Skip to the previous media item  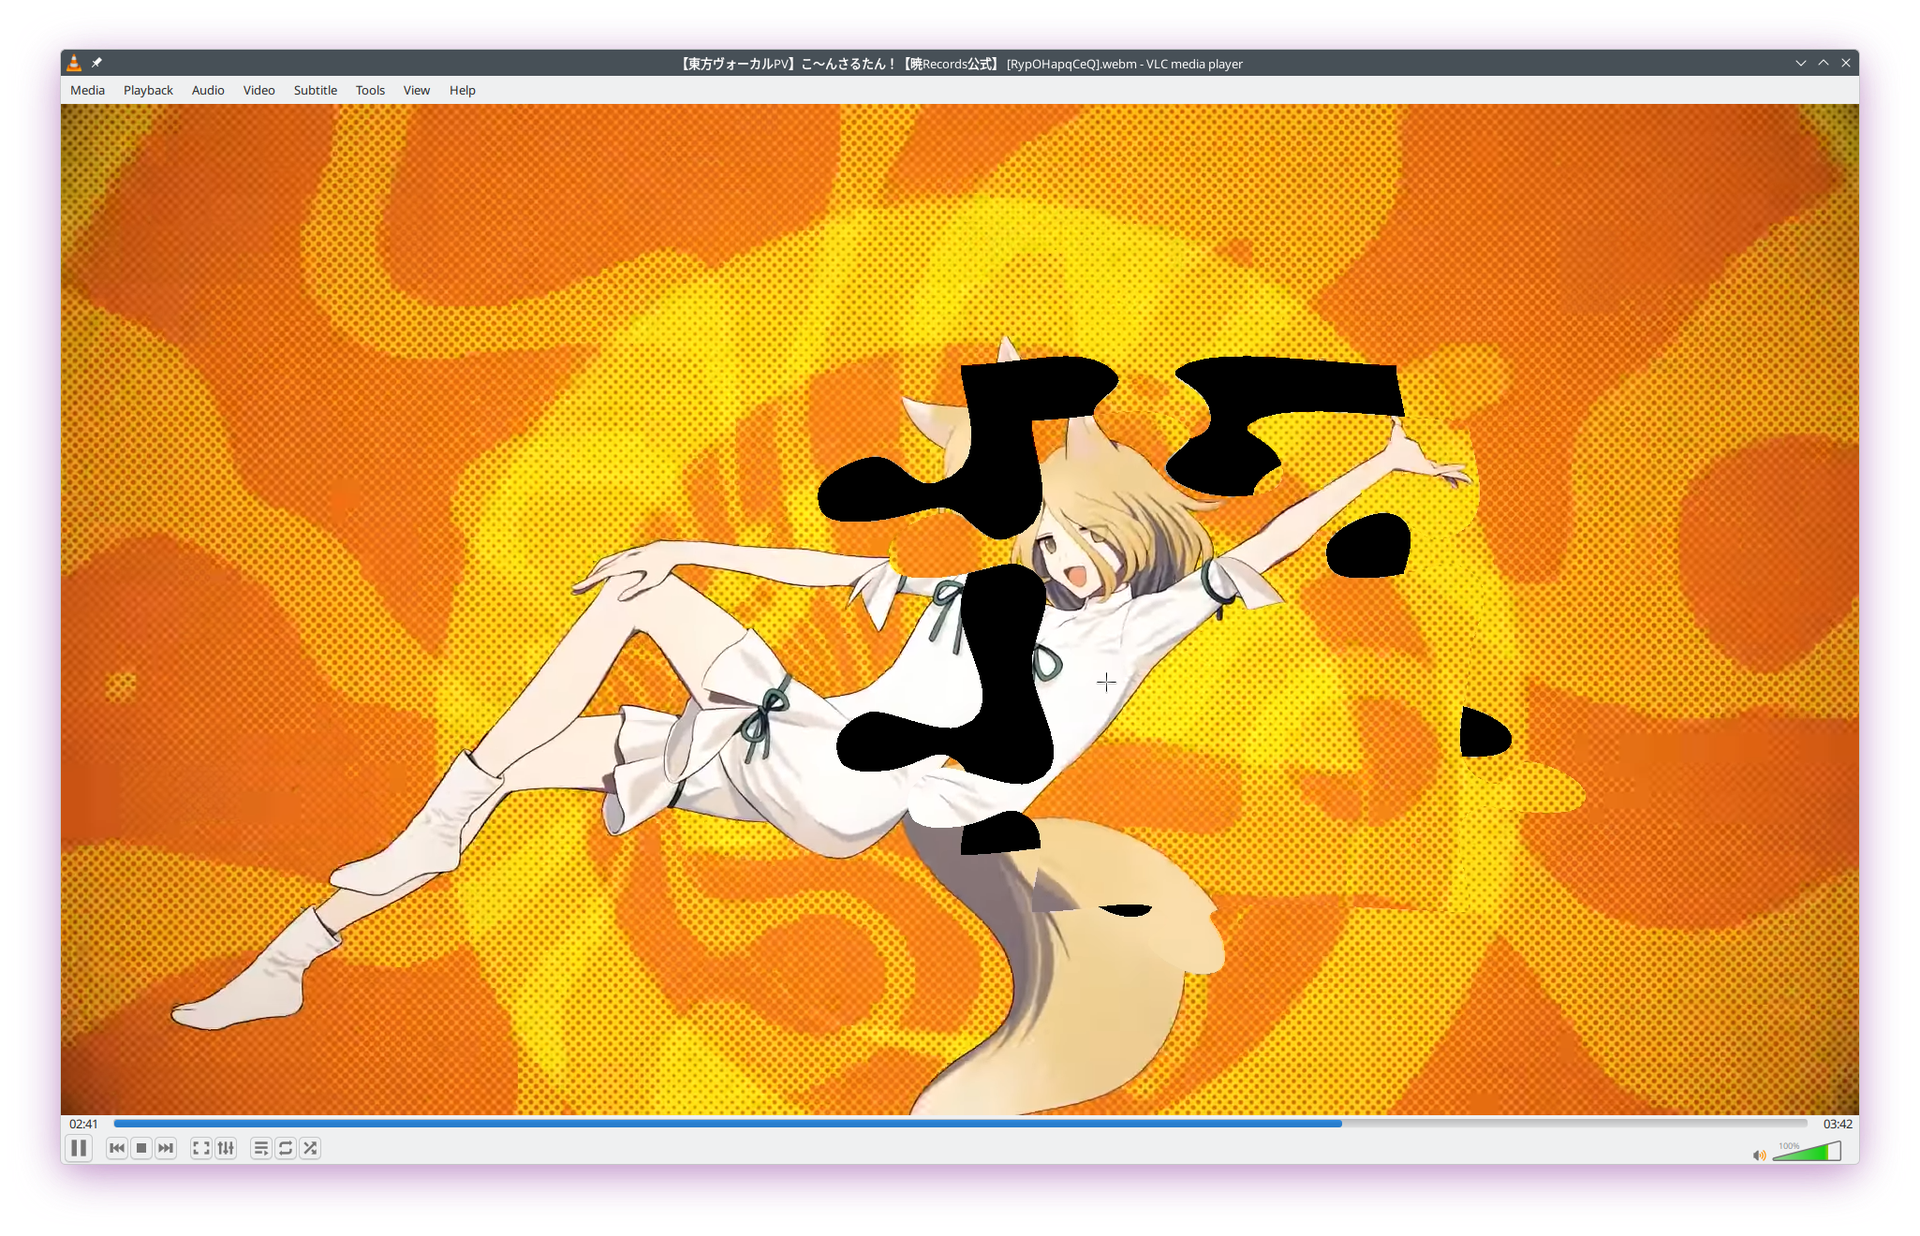point(117,1148)
